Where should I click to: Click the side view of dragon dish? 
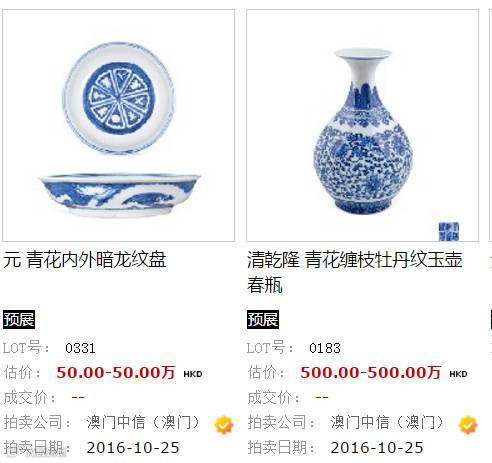120,196
